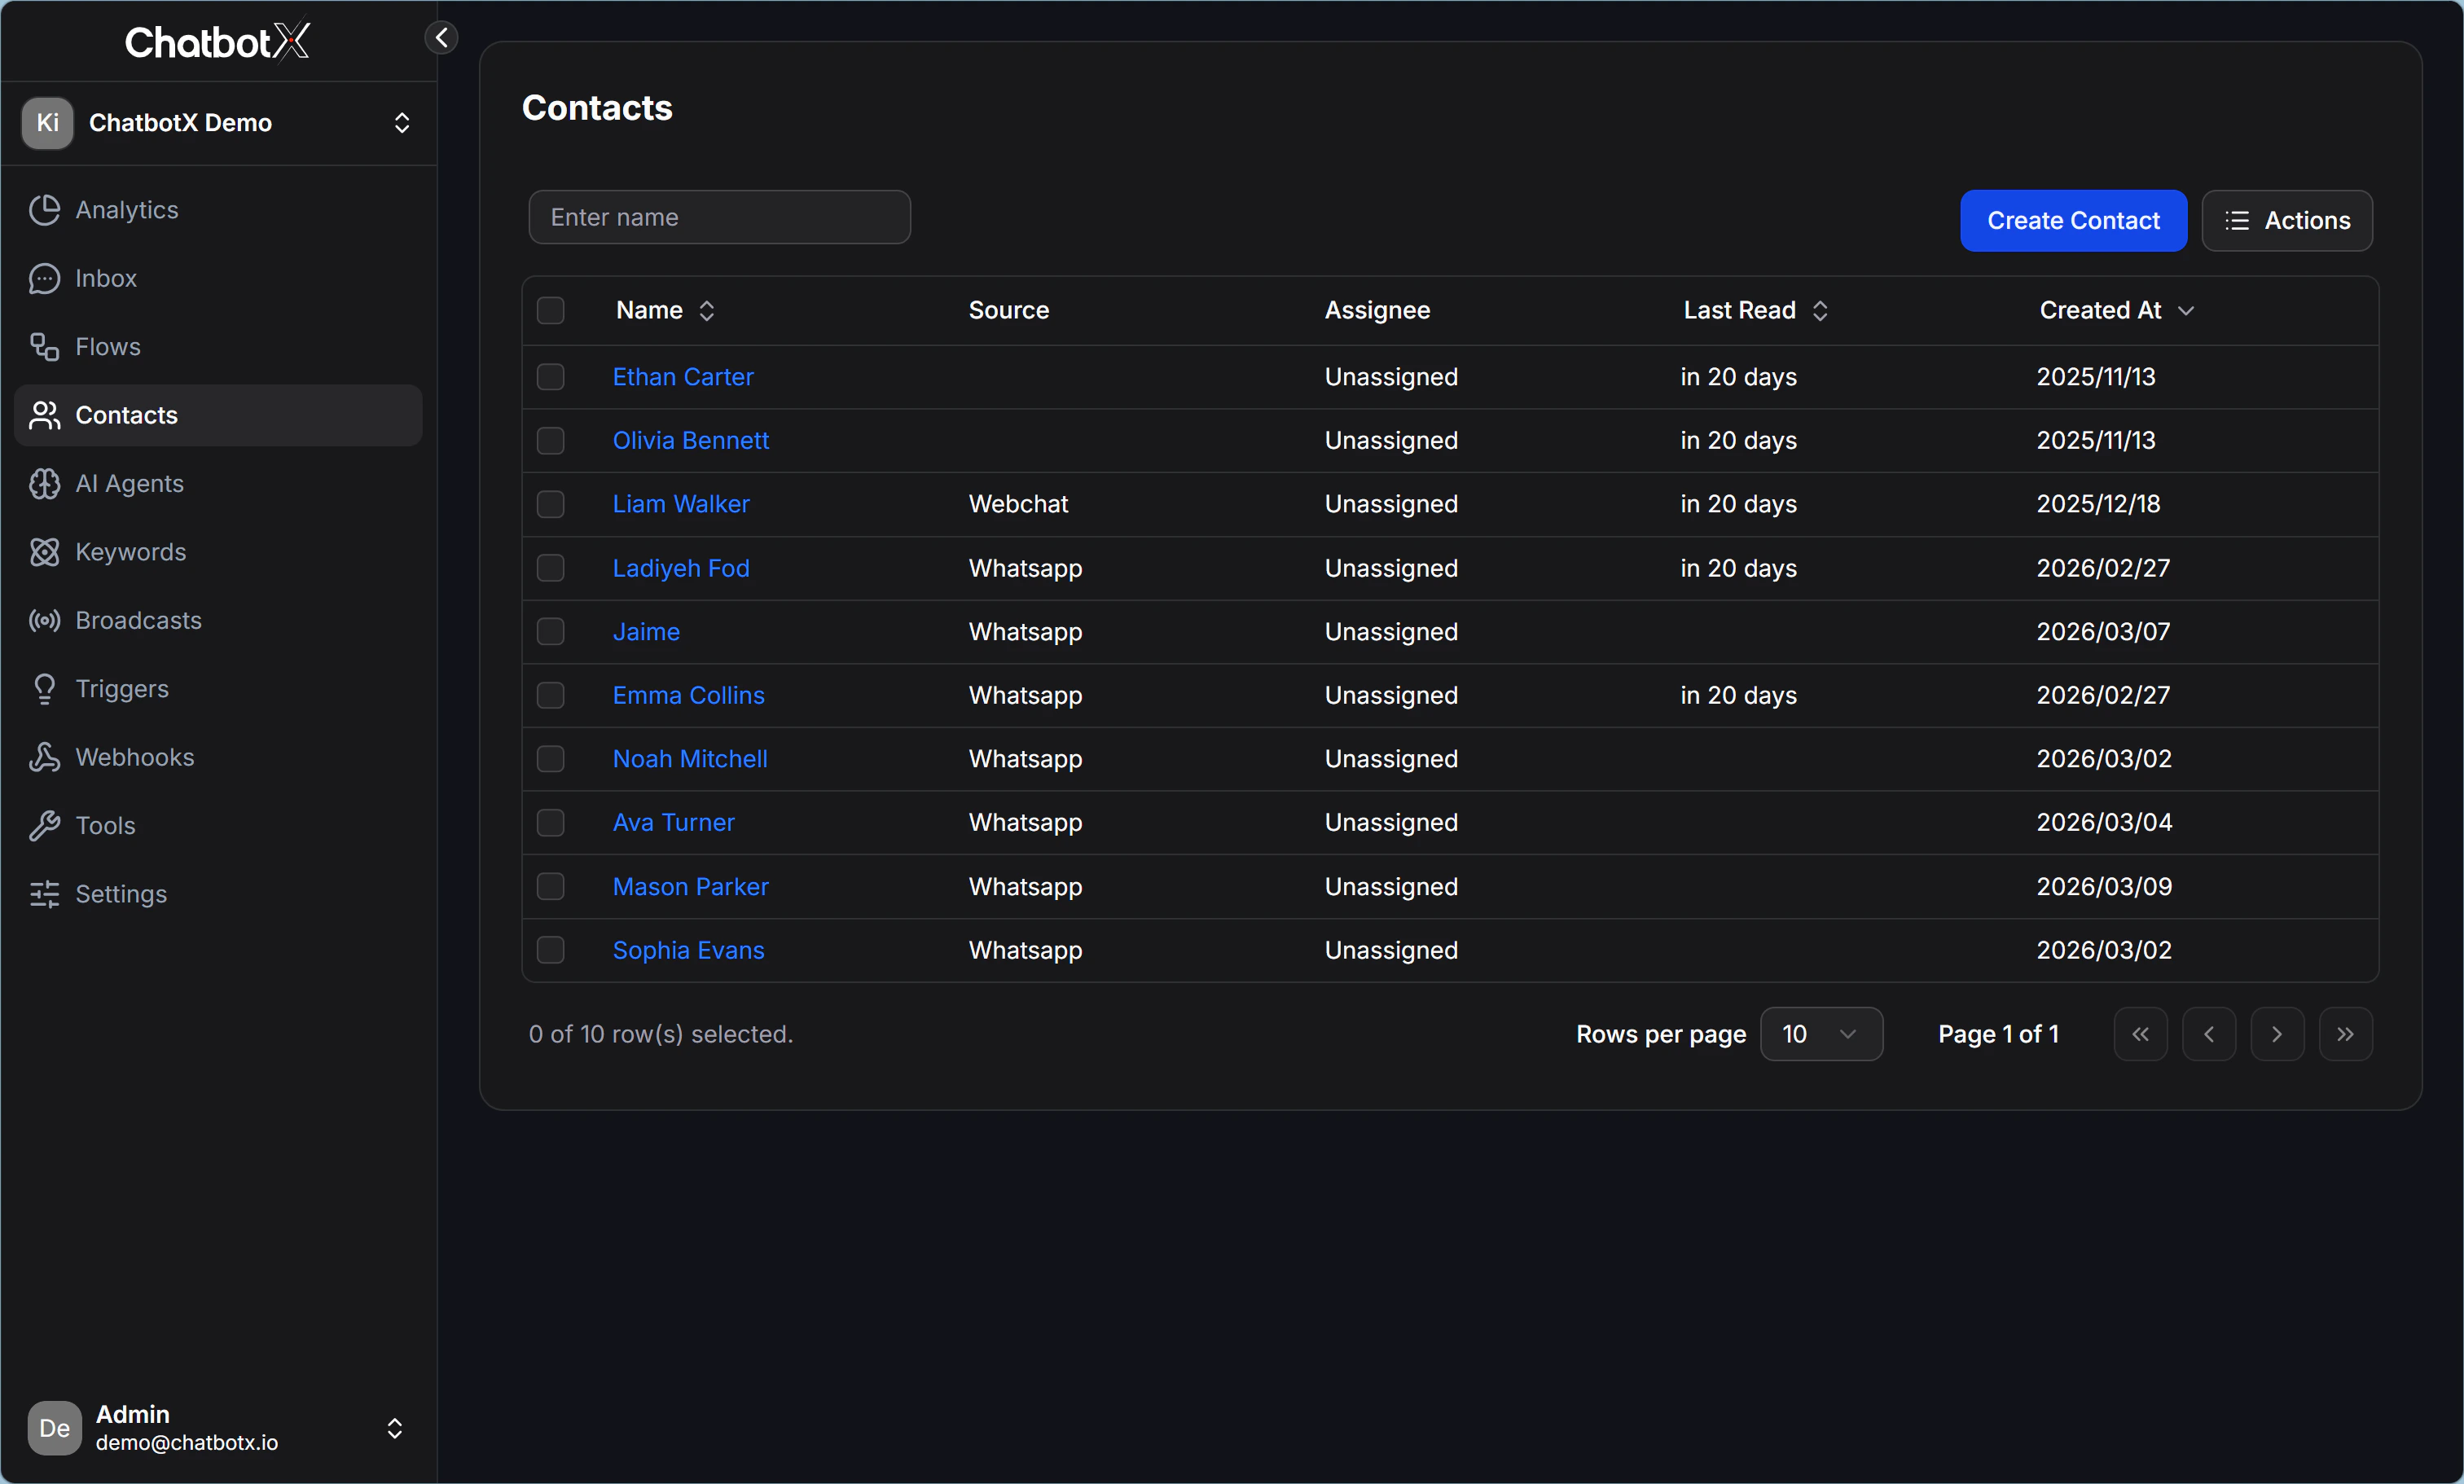Viewport: 2464px width, 1484px height.
Task: Click the Analytics pie chart icon
Action: tap(44, 210)
